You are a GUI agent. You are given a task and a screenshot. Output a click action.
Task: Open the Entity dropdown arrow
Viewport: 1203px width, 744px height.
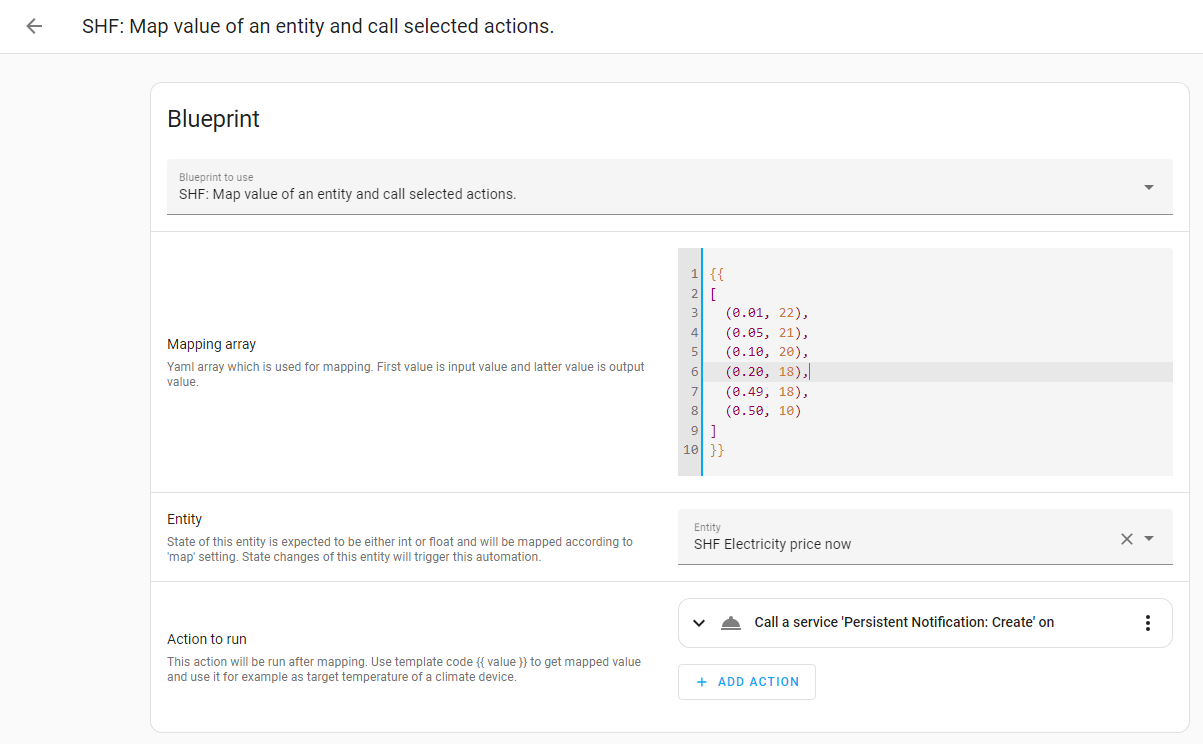click(1149, 539)
